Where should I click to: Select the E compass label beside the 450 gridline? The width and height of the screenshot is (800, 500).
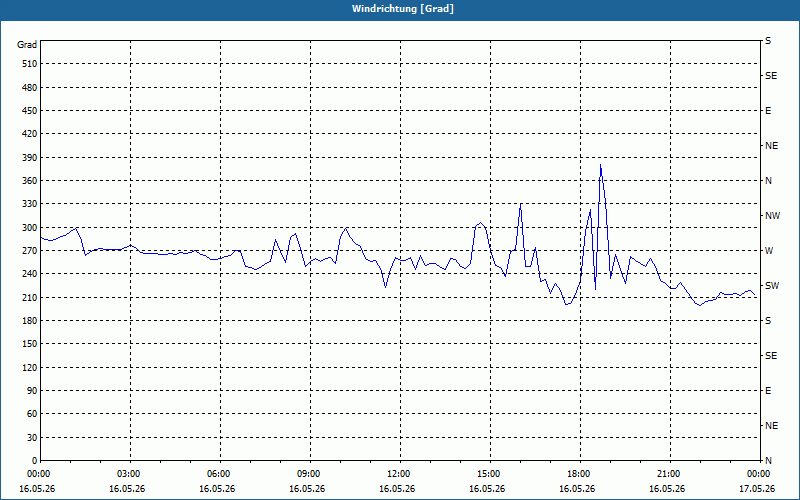(768, 111)
